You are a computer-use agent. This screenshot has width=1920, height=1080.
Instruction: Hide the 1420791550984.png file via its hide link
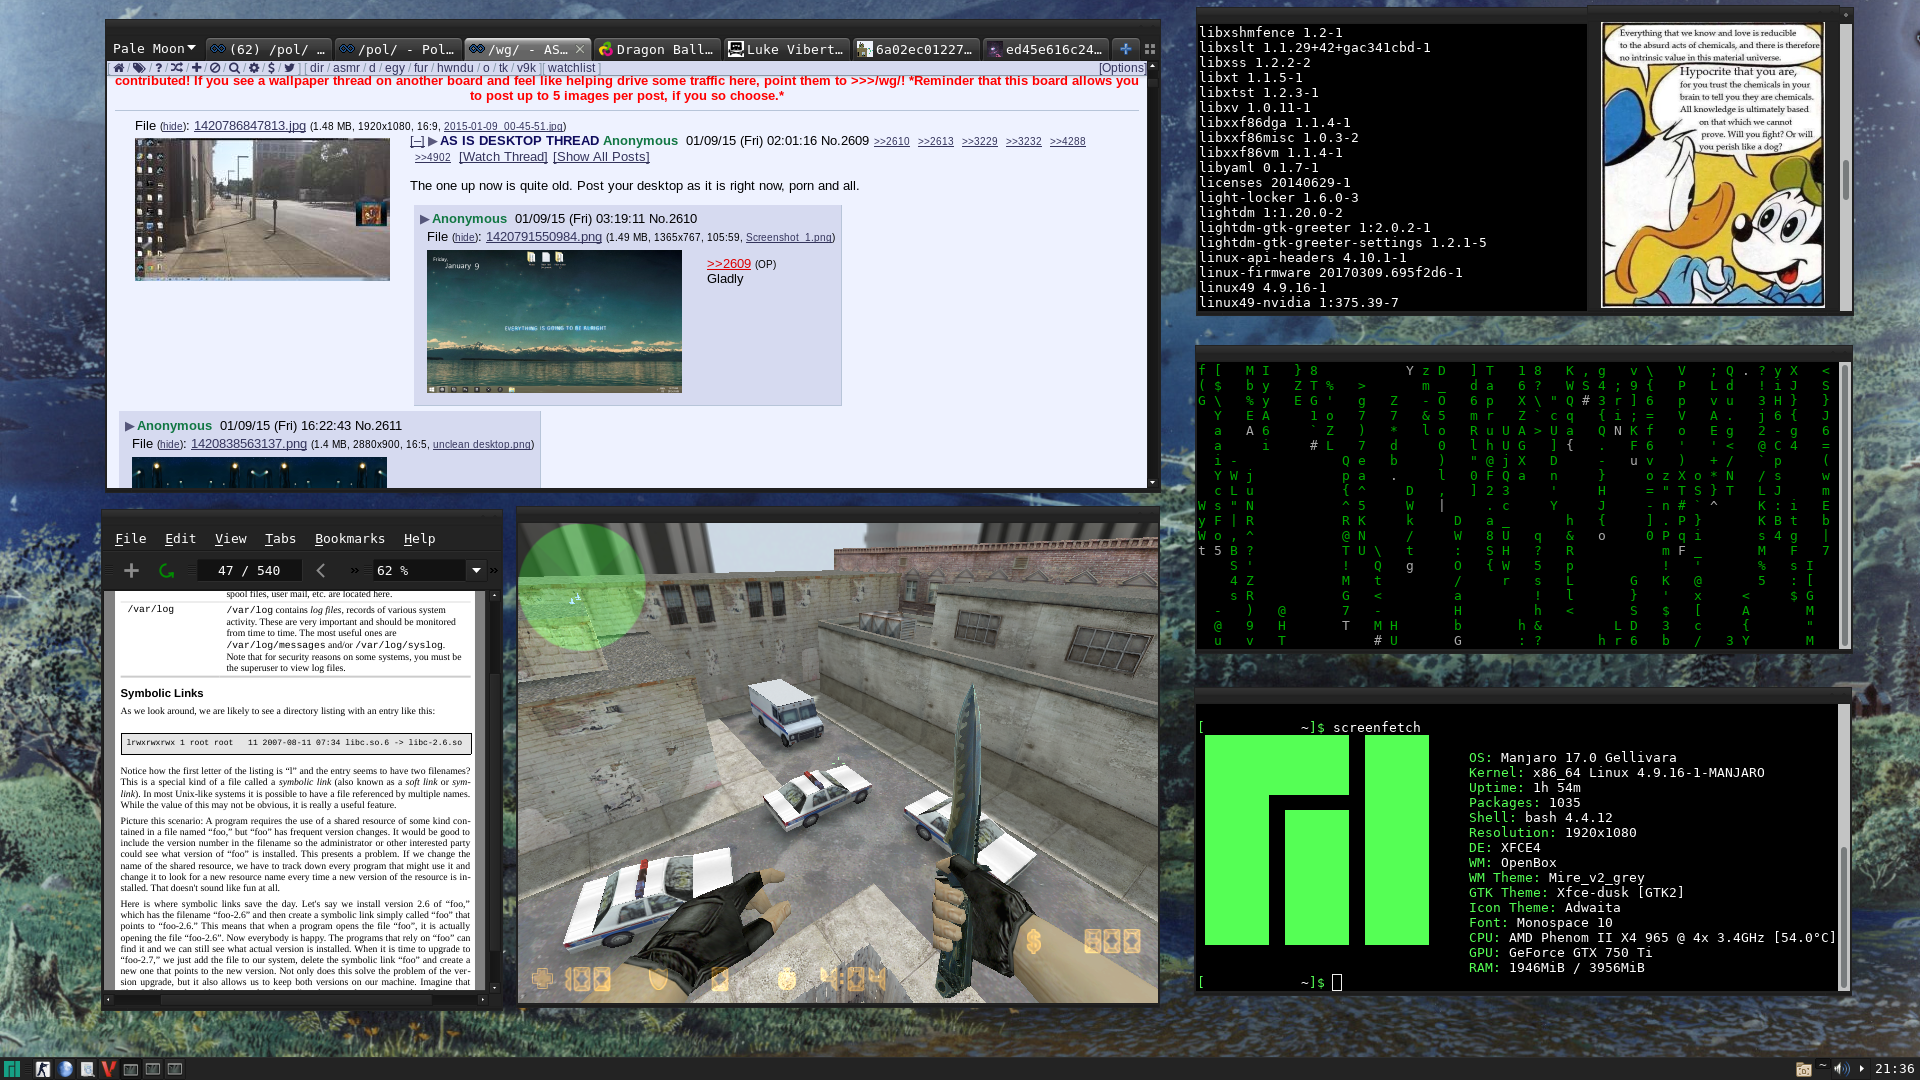coord(465,238)
